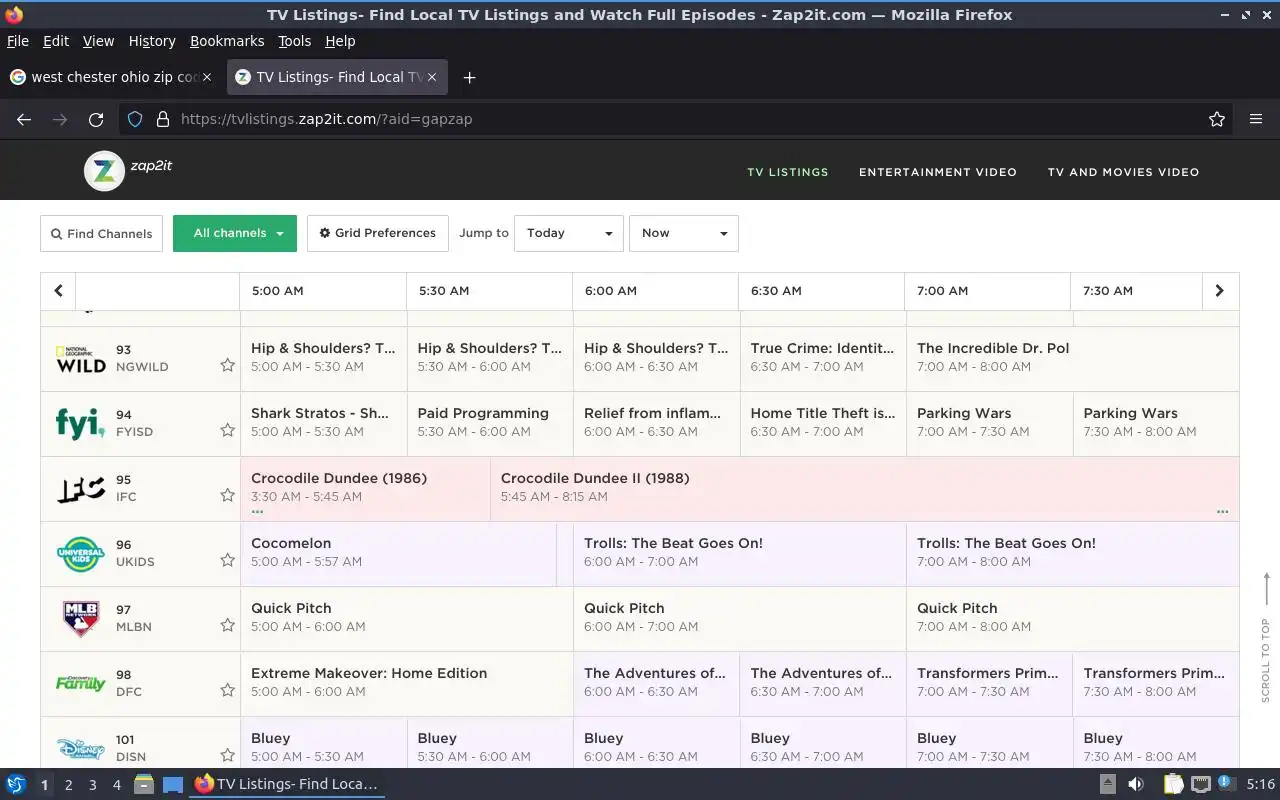Open TV AND MOVIES VIDEO link
This screenshot has height=800, width=1280.
tap(1123, 172)
